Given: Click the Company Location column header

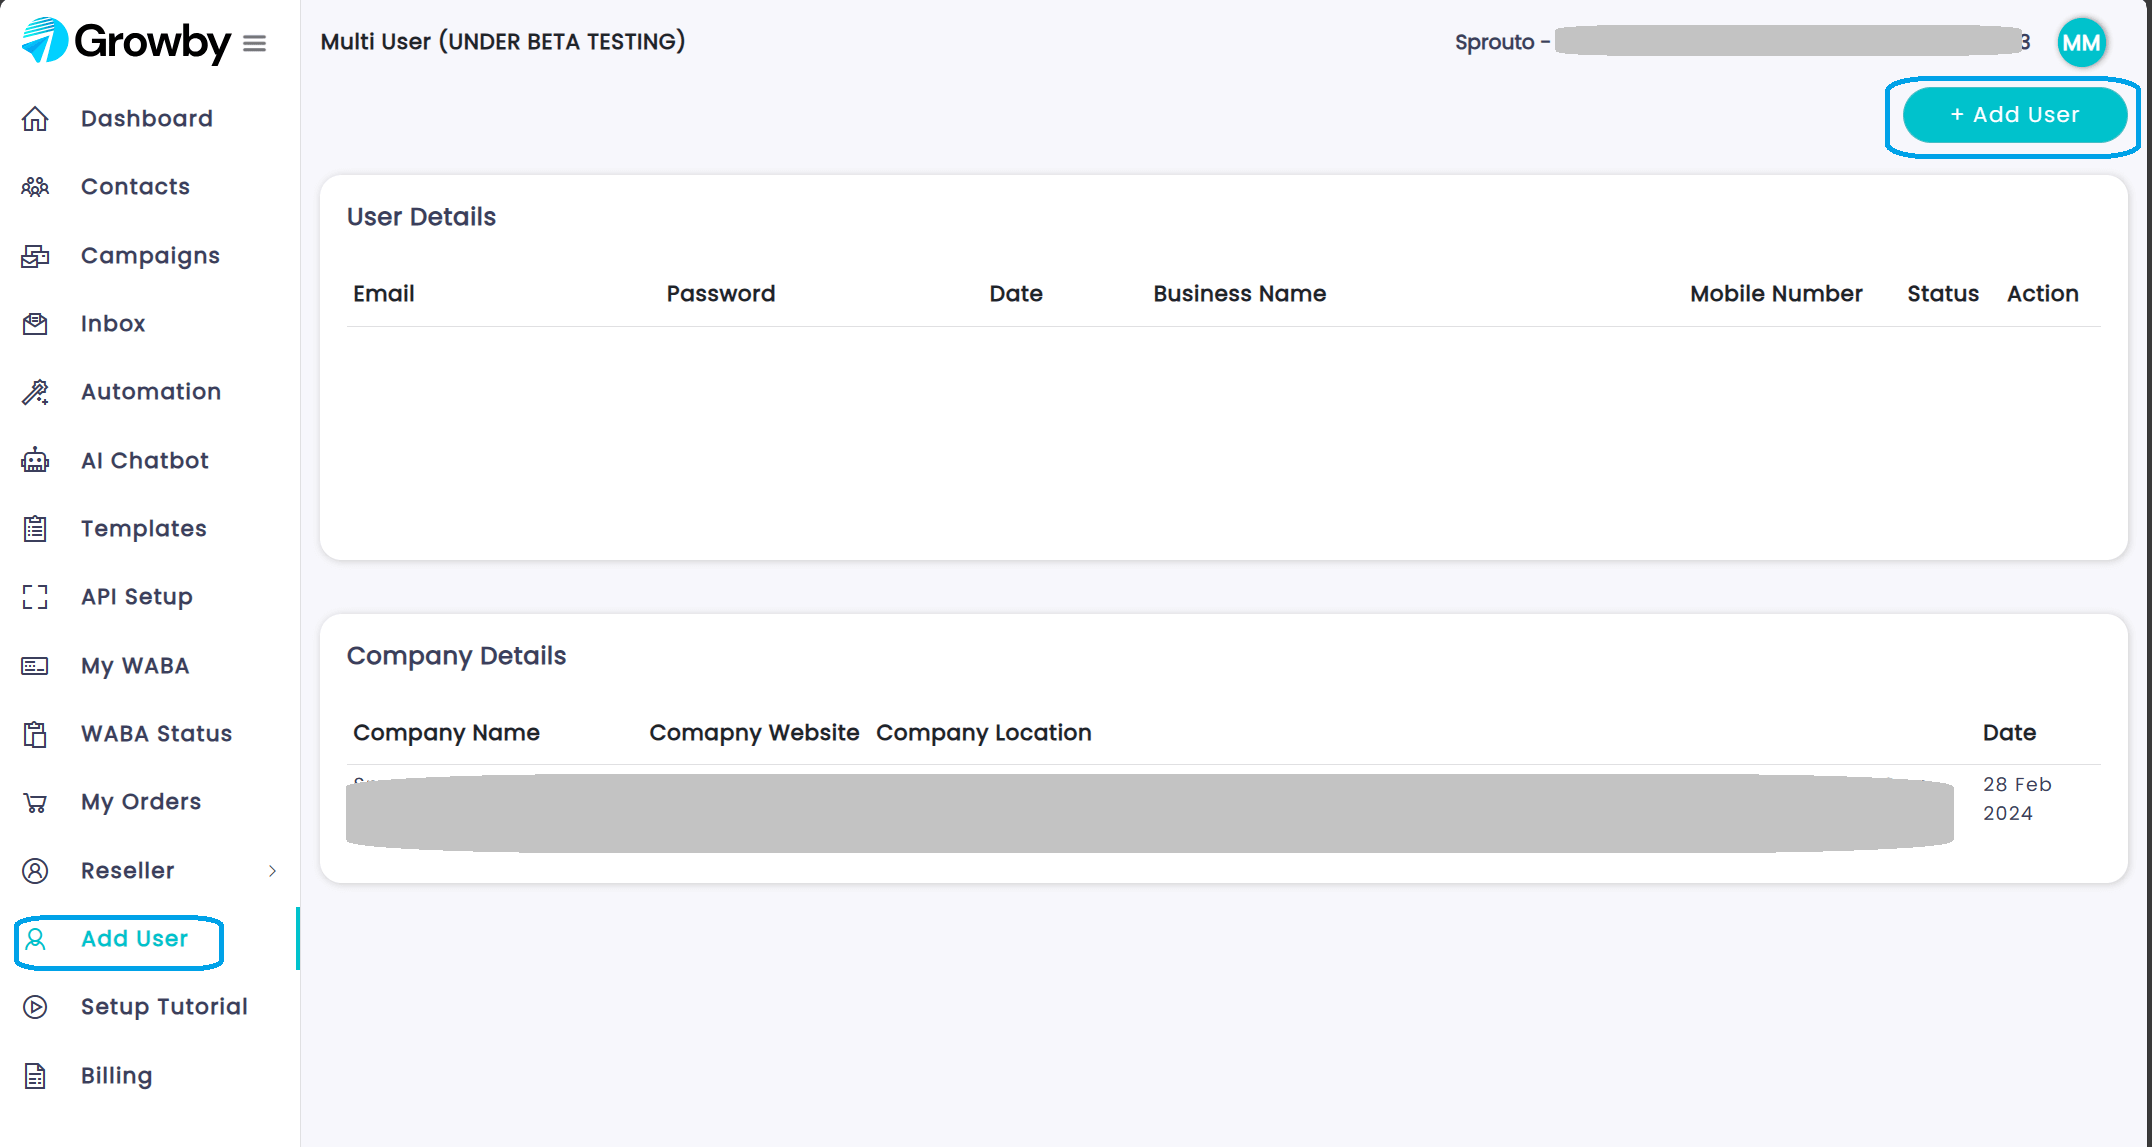Looking at the screenshot, I should [x=984, y=733].
